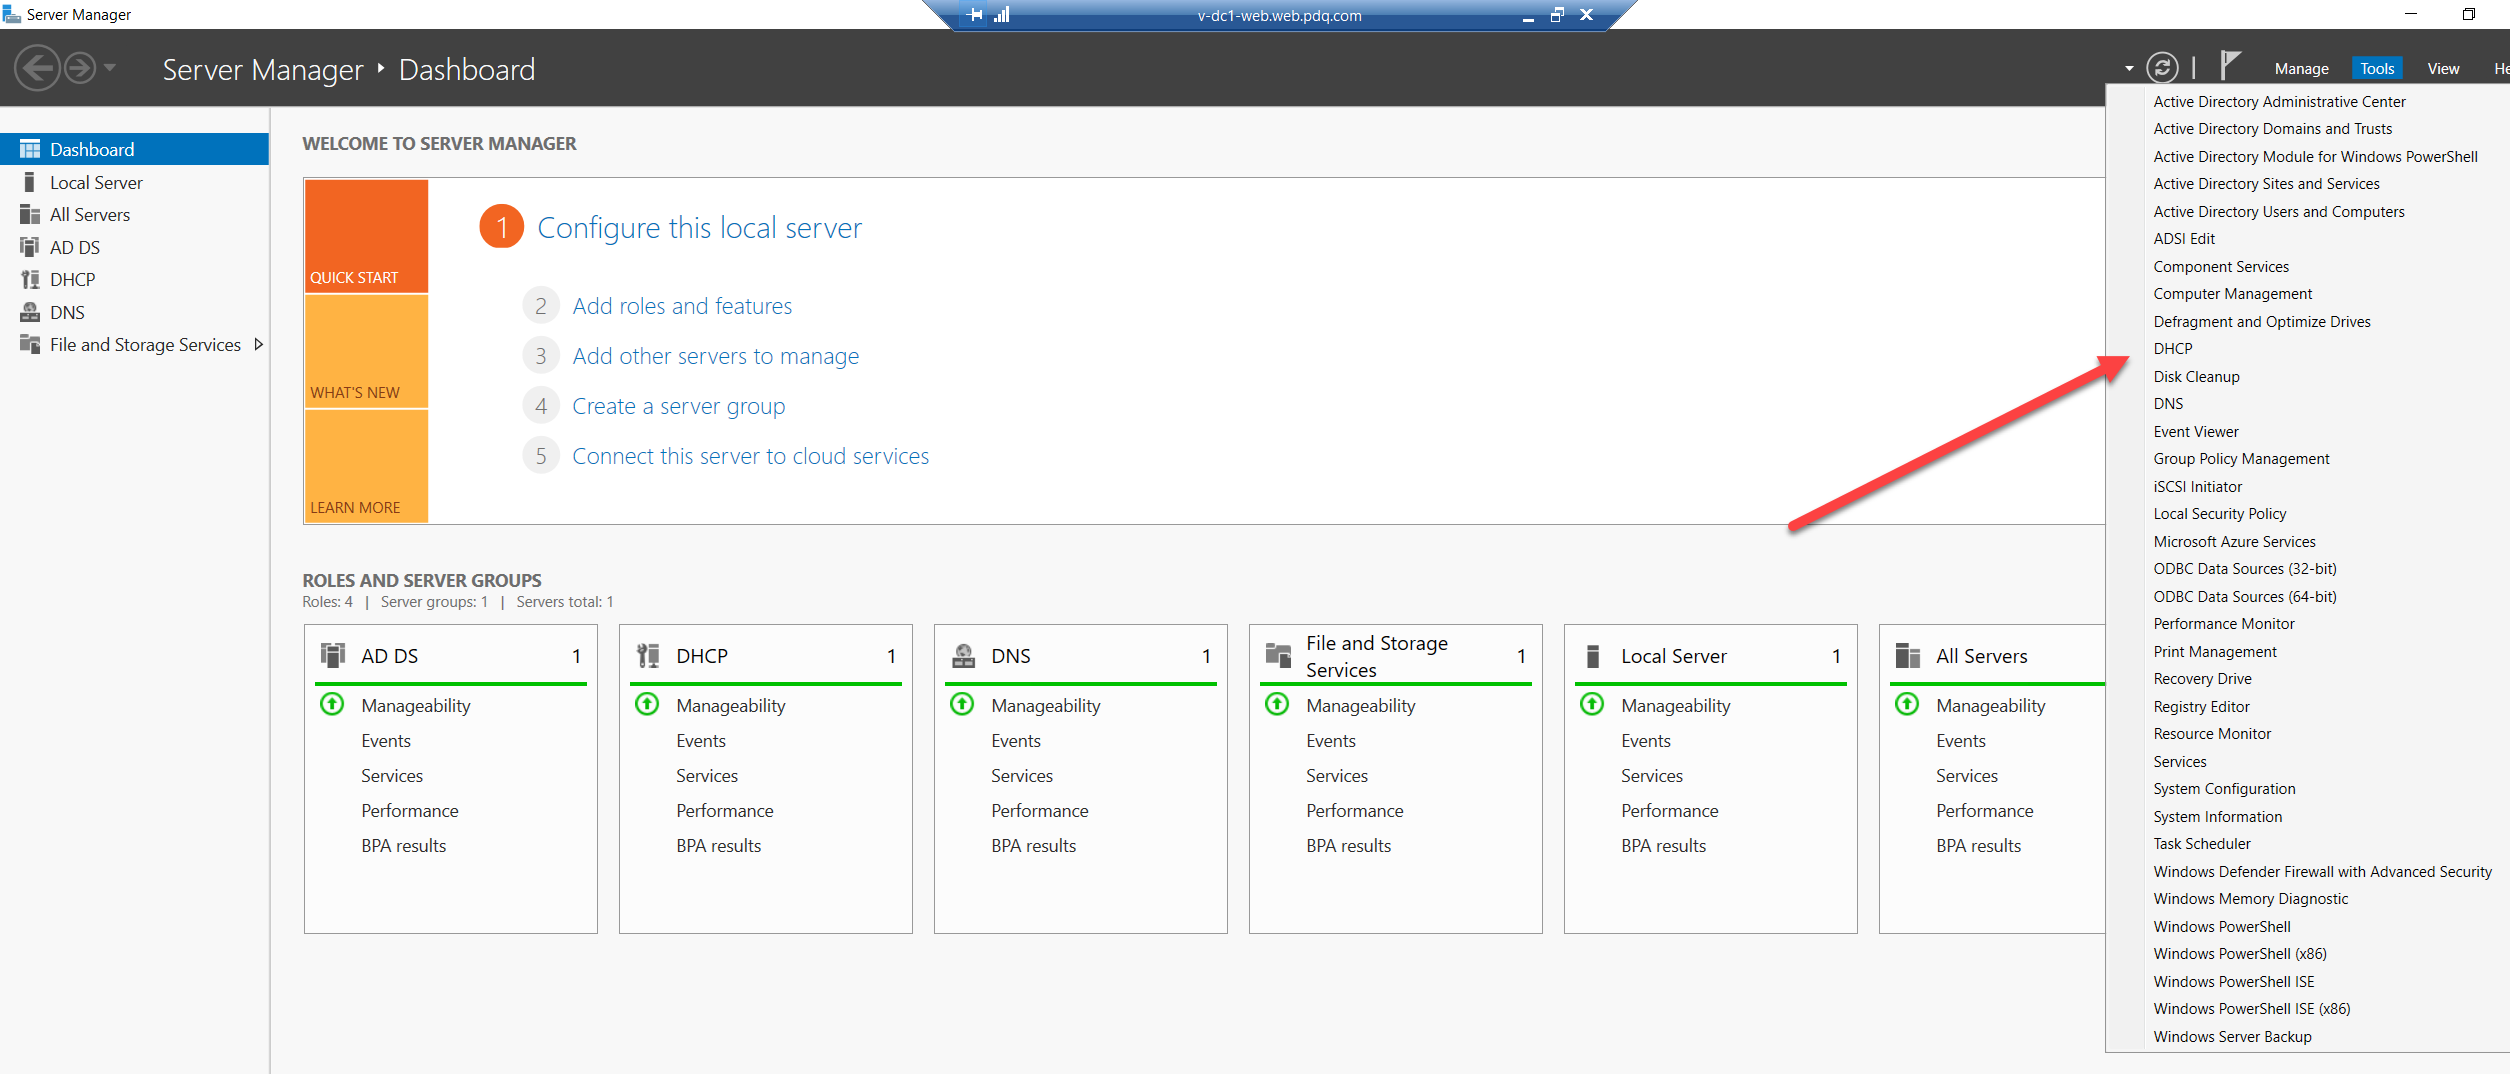The image size is (2510, 1074).
Task: Select the WHAT'S NEW tile
Action: pos(366,351)
